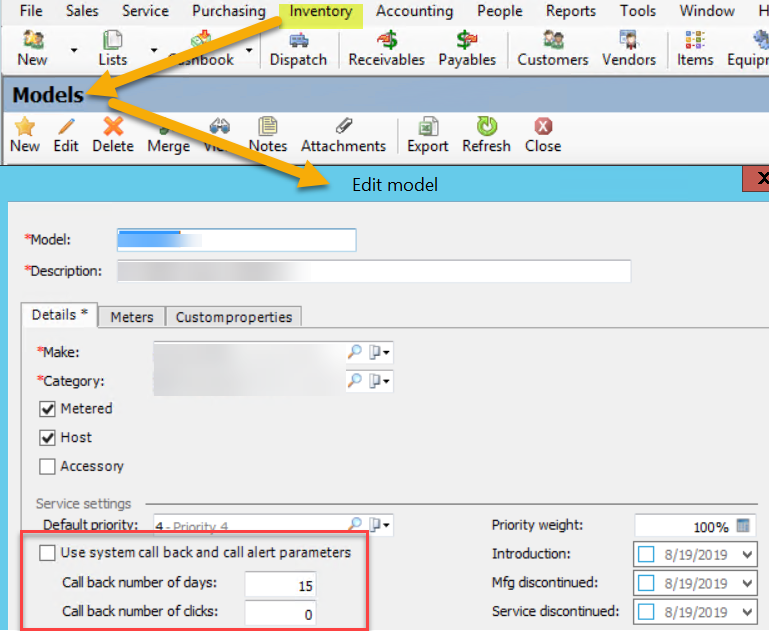
Task: Open the Inventory menu
Action: point(321,11)
